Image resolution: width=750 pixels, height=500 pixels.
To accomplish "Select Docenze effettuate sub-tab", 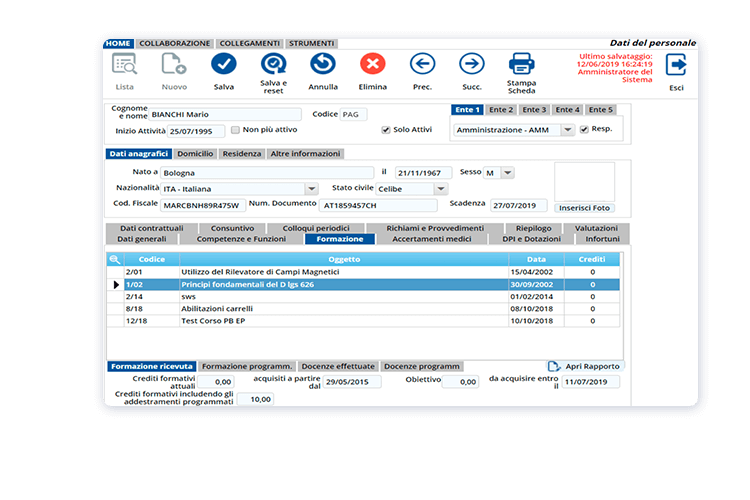I will coord(338,367).
